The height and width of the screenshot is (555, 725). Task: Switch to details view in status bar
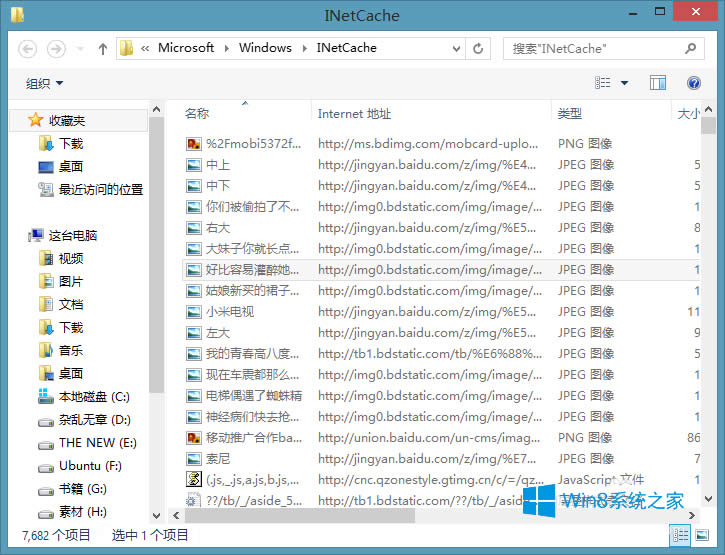tap(680, 535)
